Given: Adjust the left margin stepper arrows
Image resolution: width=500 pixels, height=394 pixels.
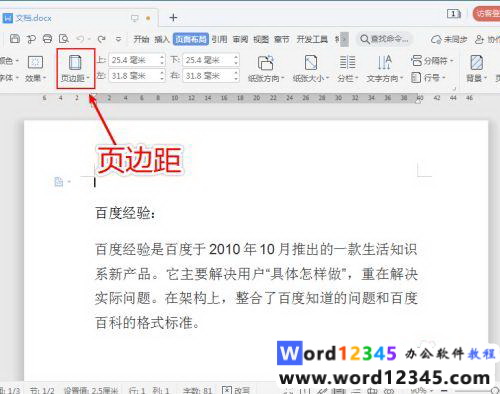Looking at the screenshot, I should (162, 76).
